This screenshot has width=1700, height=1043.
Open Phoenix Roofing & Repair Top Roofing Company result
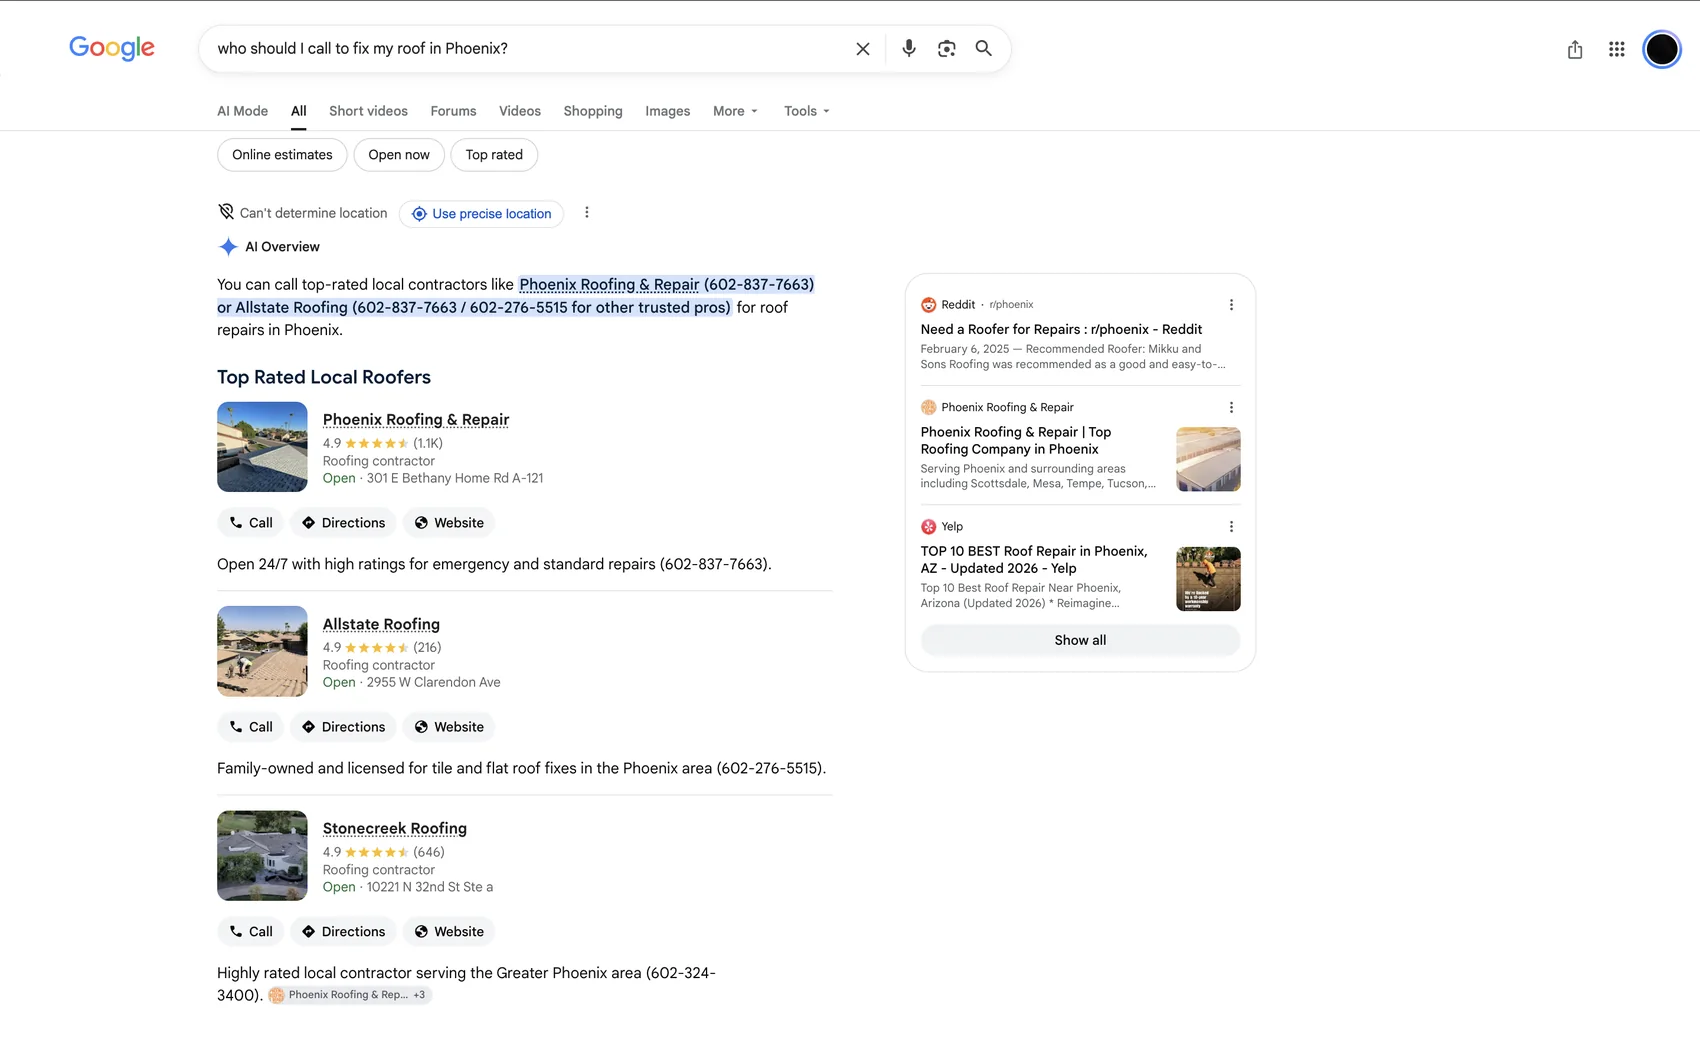pos(1016,440)
